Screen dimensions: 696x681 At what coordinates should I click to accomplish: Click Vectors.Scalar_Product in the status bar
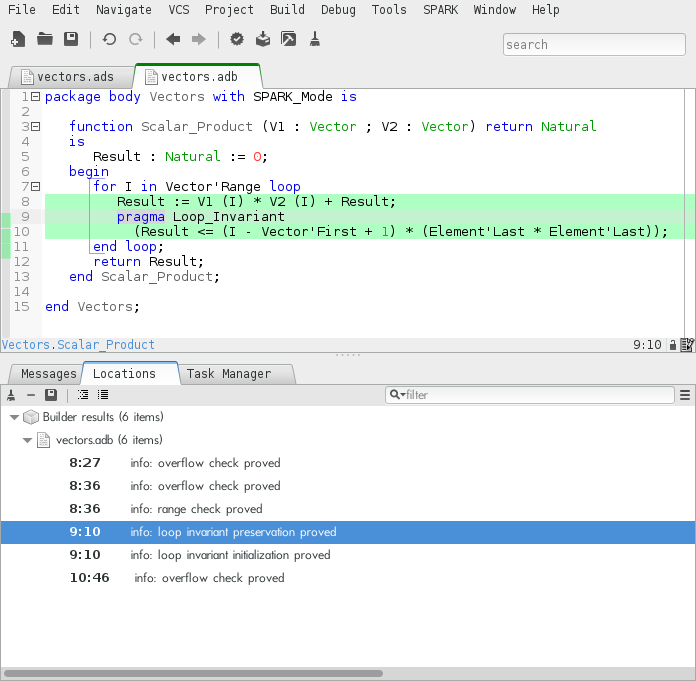(x=78, y=345)
